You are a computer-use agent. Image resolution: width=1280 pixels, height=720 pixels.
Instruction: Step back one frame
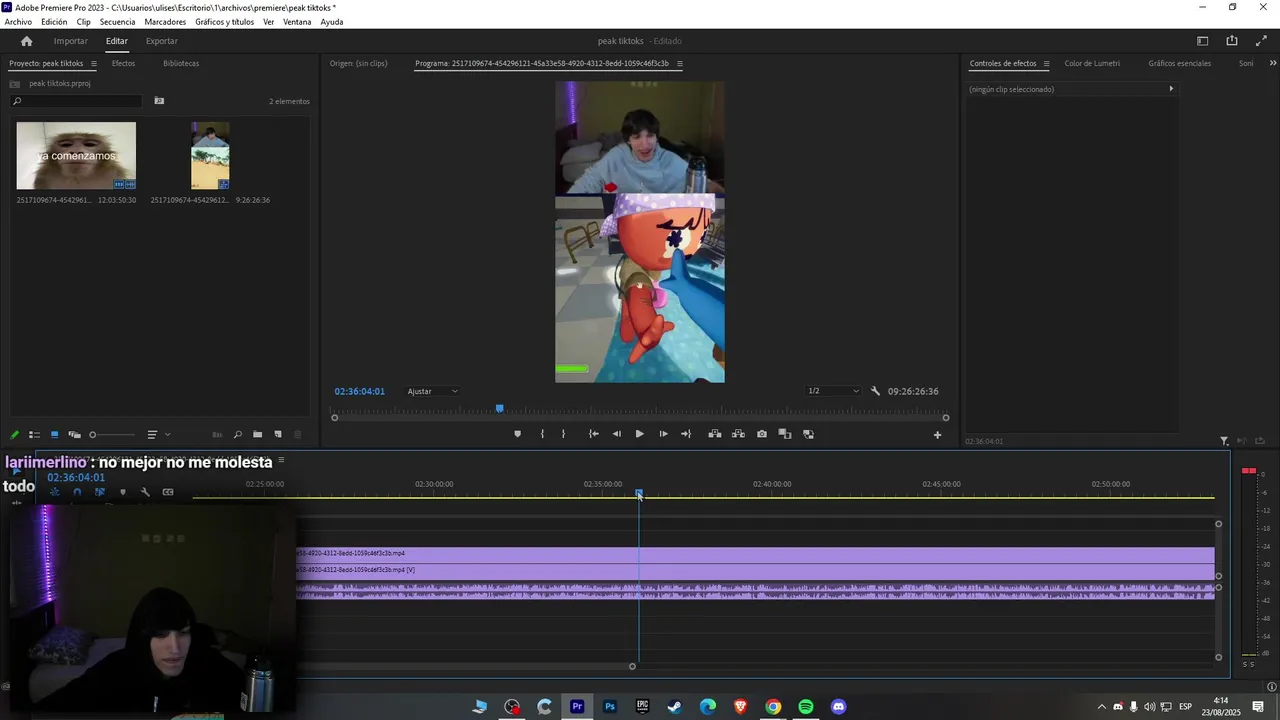click(x=616, y=434)
